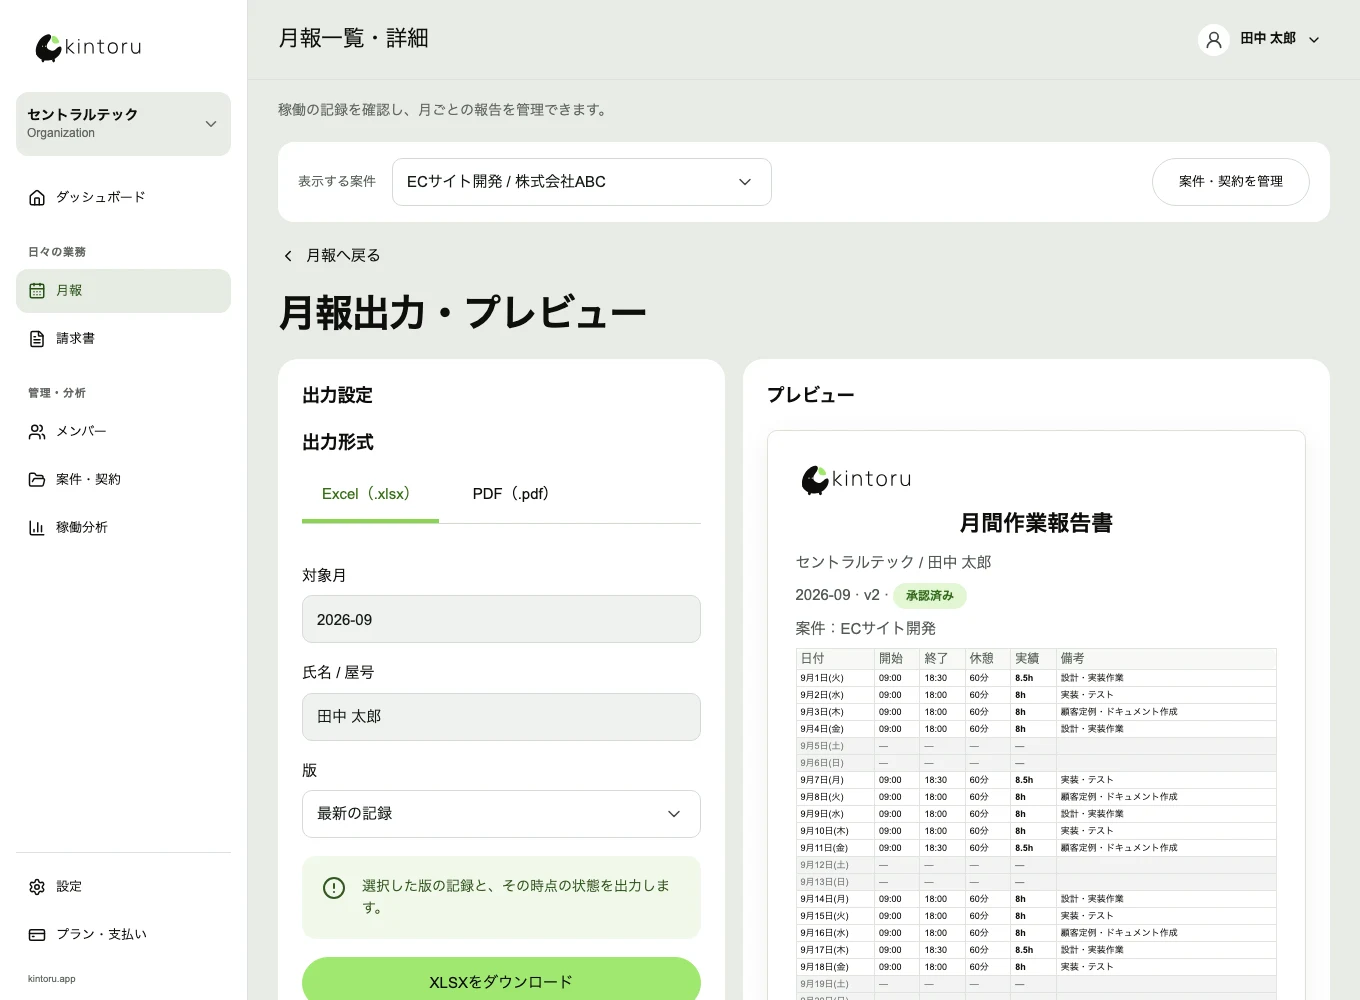Expand the セントラルテック organization switcher
Image resolution: width=1360 pixels, height=1000 pixels.
pyautogui.click(x=123, y=124)
